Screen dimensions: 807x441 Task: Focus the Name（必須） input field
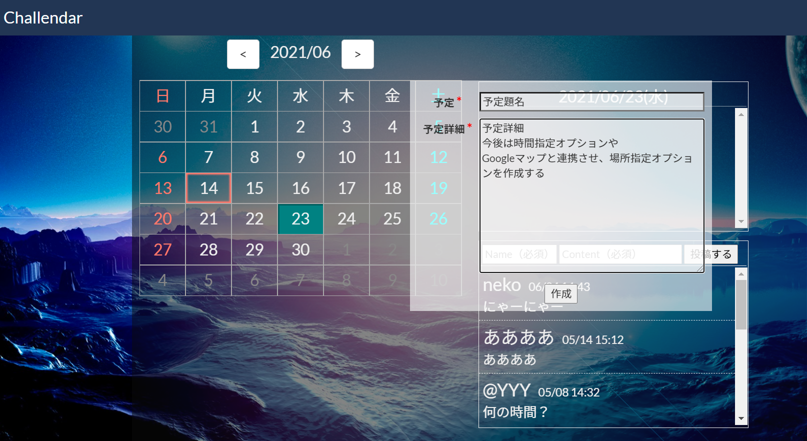pos(519,254)
